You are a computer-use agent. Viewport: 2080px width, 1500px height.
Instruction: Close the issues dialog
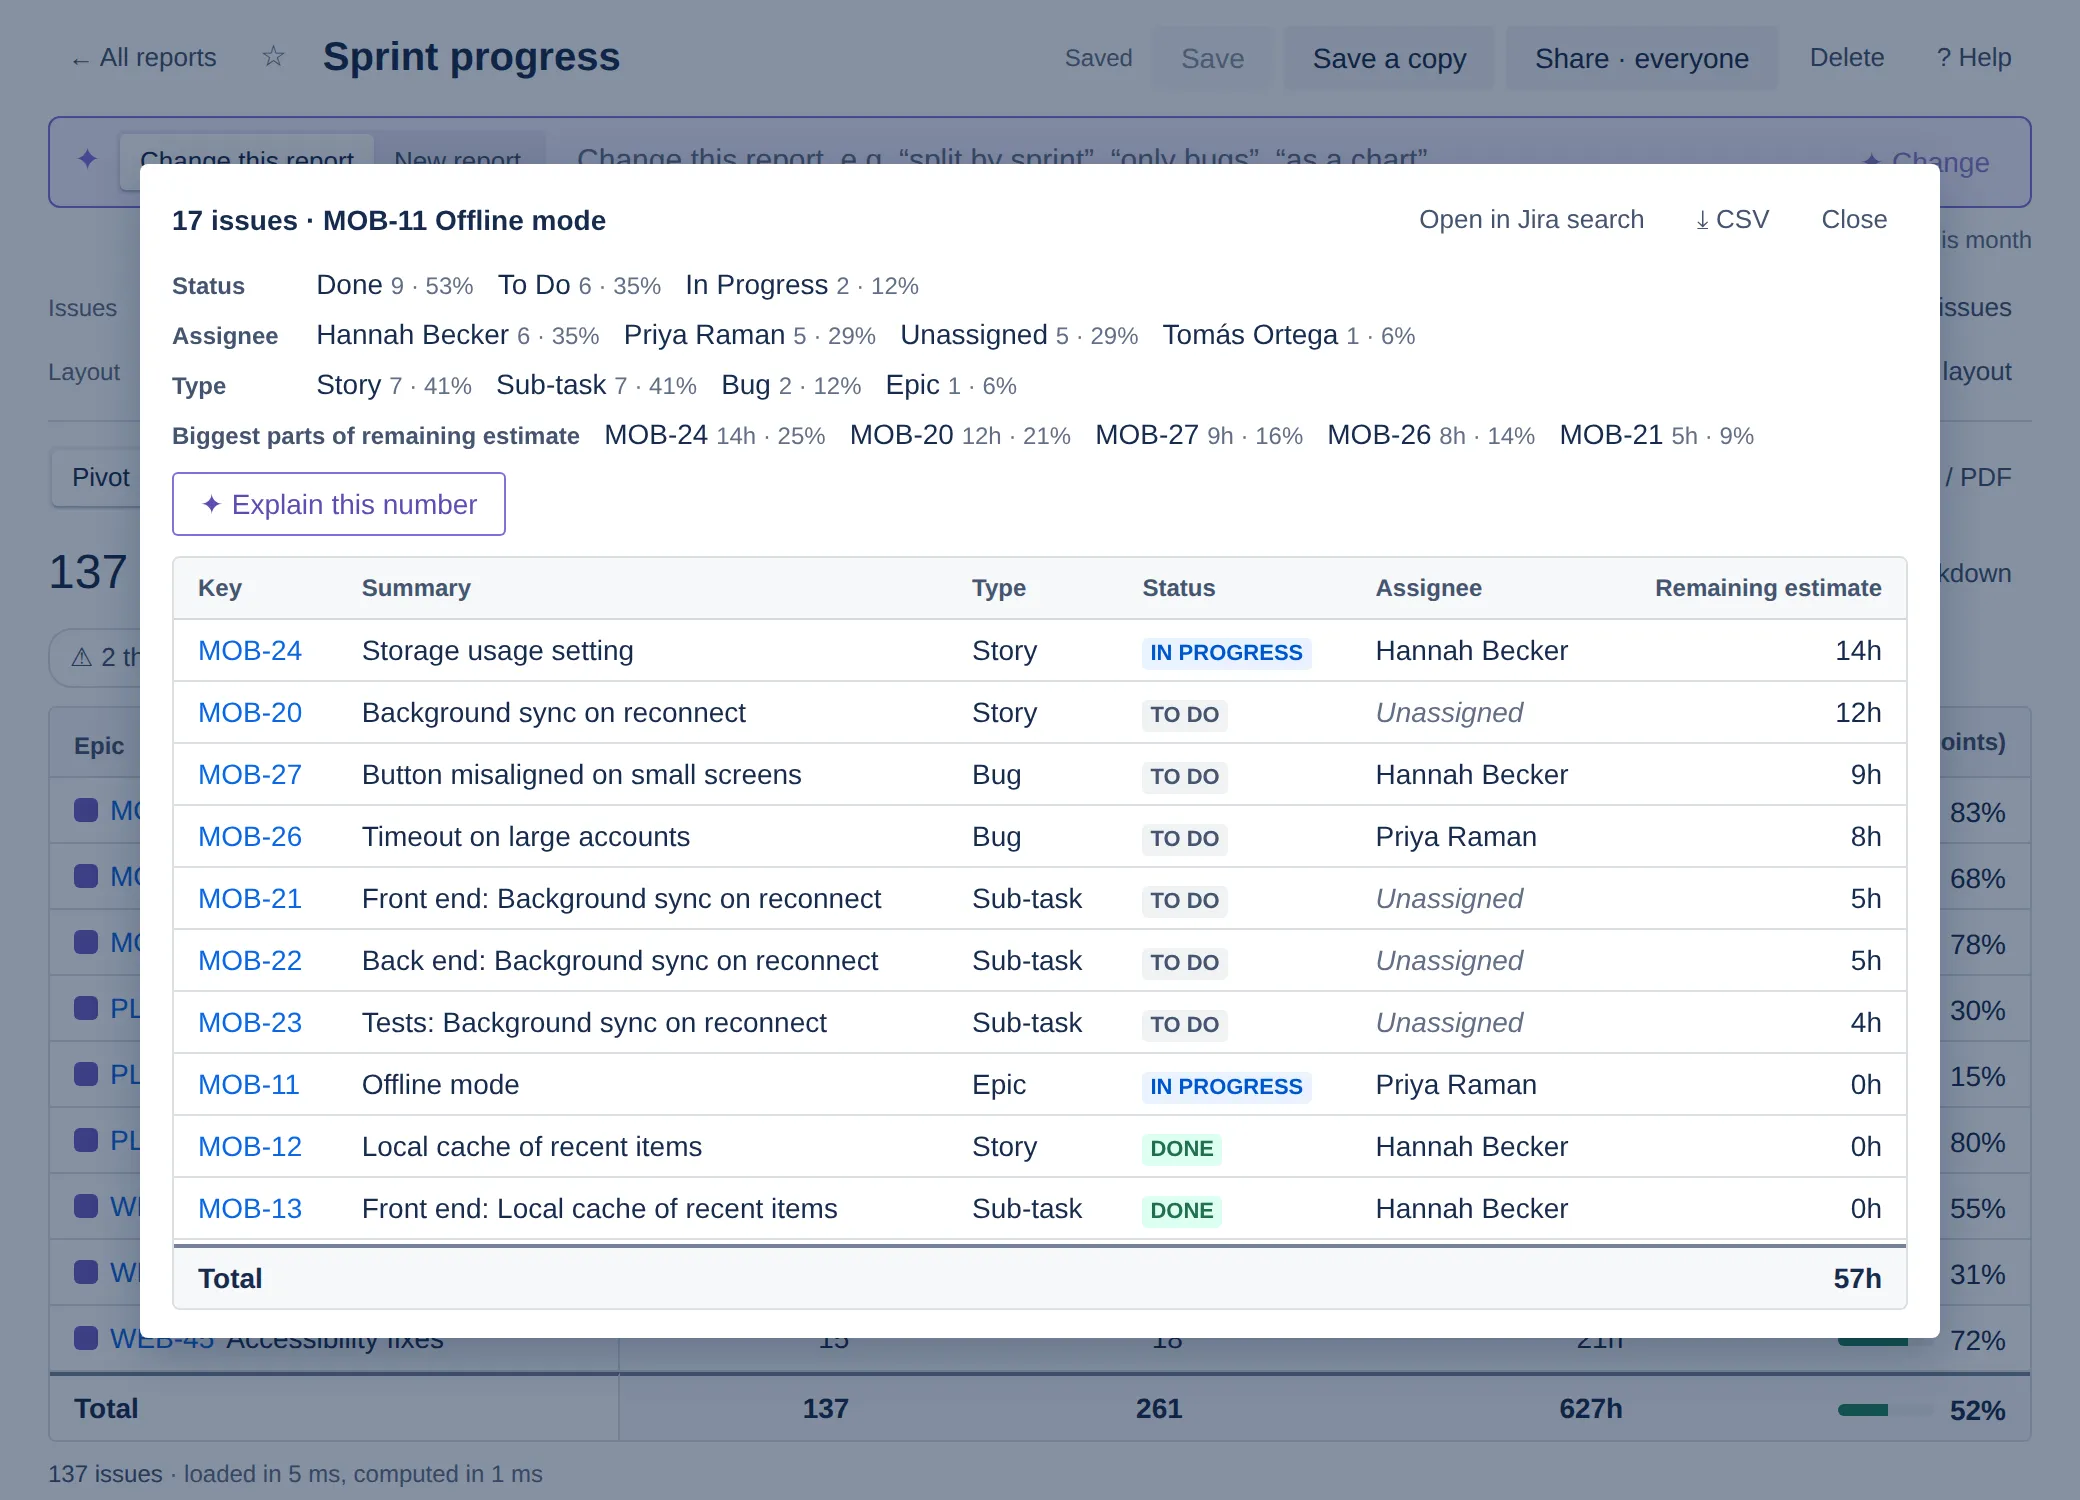1854,220
